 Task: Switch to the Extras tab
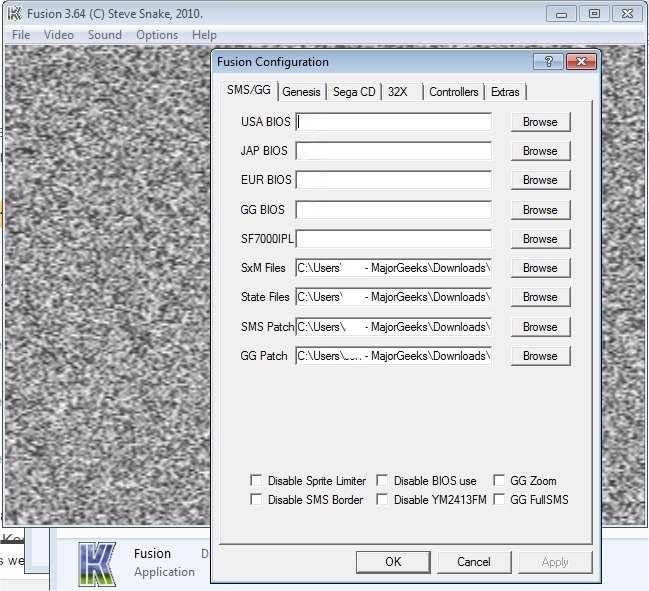(x=505, y=92)
